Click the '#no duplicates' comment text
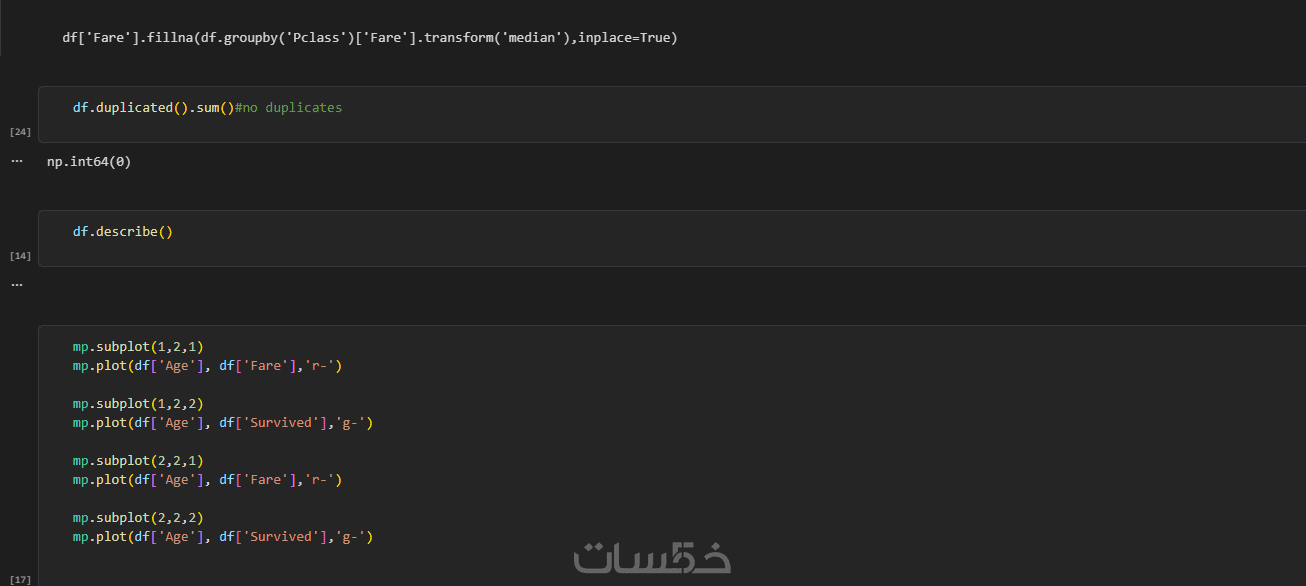The width and height of the screenshot is (1306, 586). pyautogui.click(x=288, y=107)
